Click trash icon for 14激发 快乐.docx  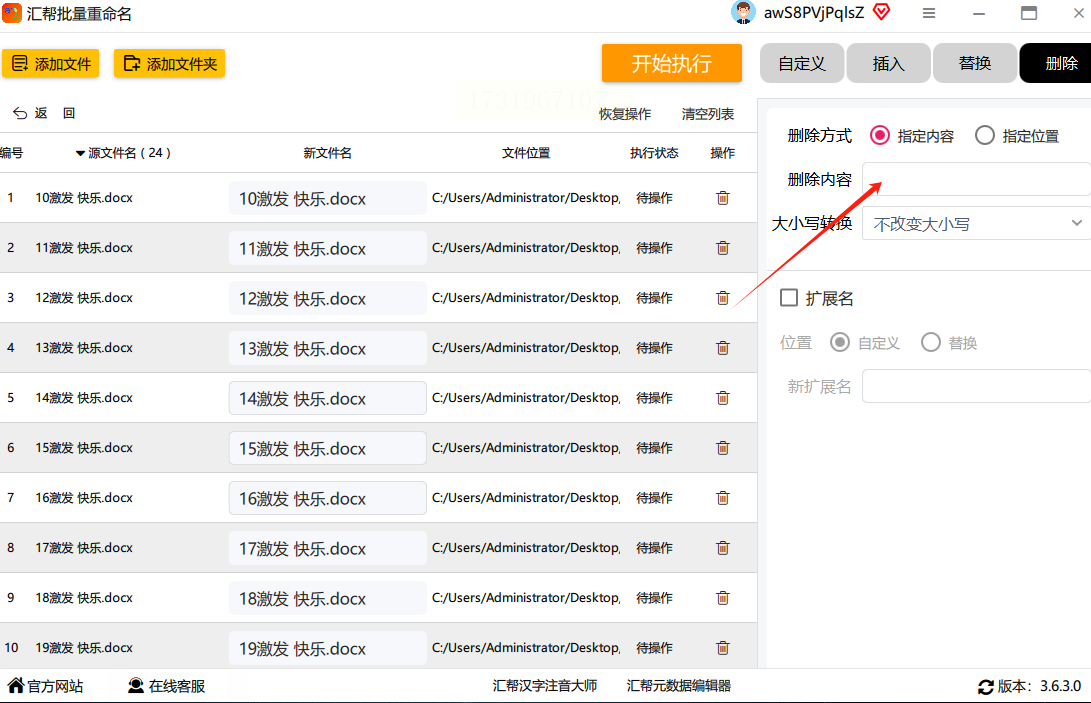723,398
